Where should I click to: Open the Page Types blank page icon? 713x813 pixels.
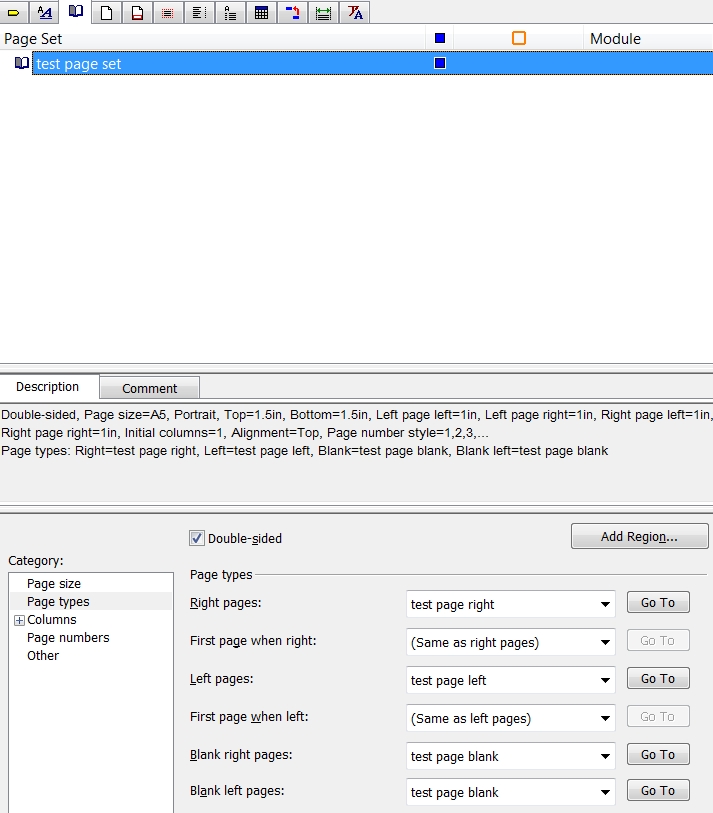(x=106, y=12)
